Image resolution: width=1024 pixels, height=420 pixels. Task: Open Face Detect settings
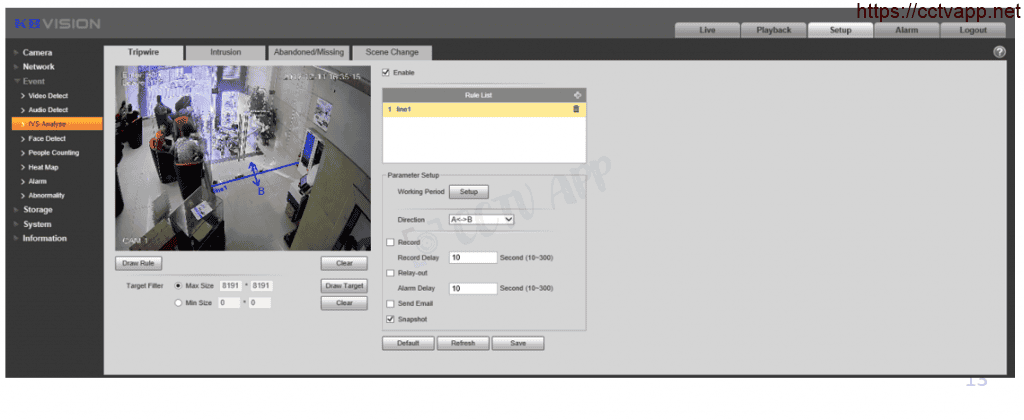pyautogui.click(x=47, y=138)
